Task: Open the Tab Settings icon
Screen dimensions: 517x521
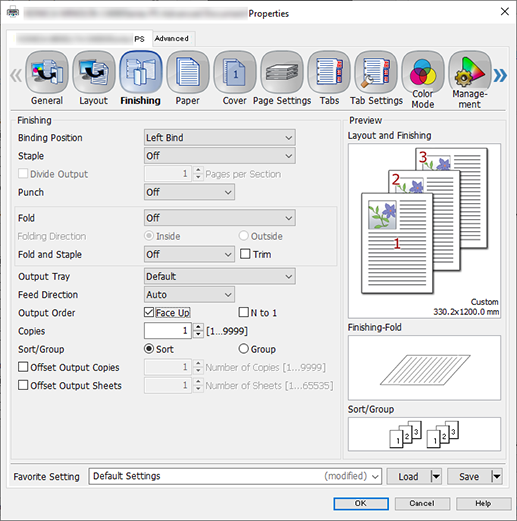Action: (376, 72)
